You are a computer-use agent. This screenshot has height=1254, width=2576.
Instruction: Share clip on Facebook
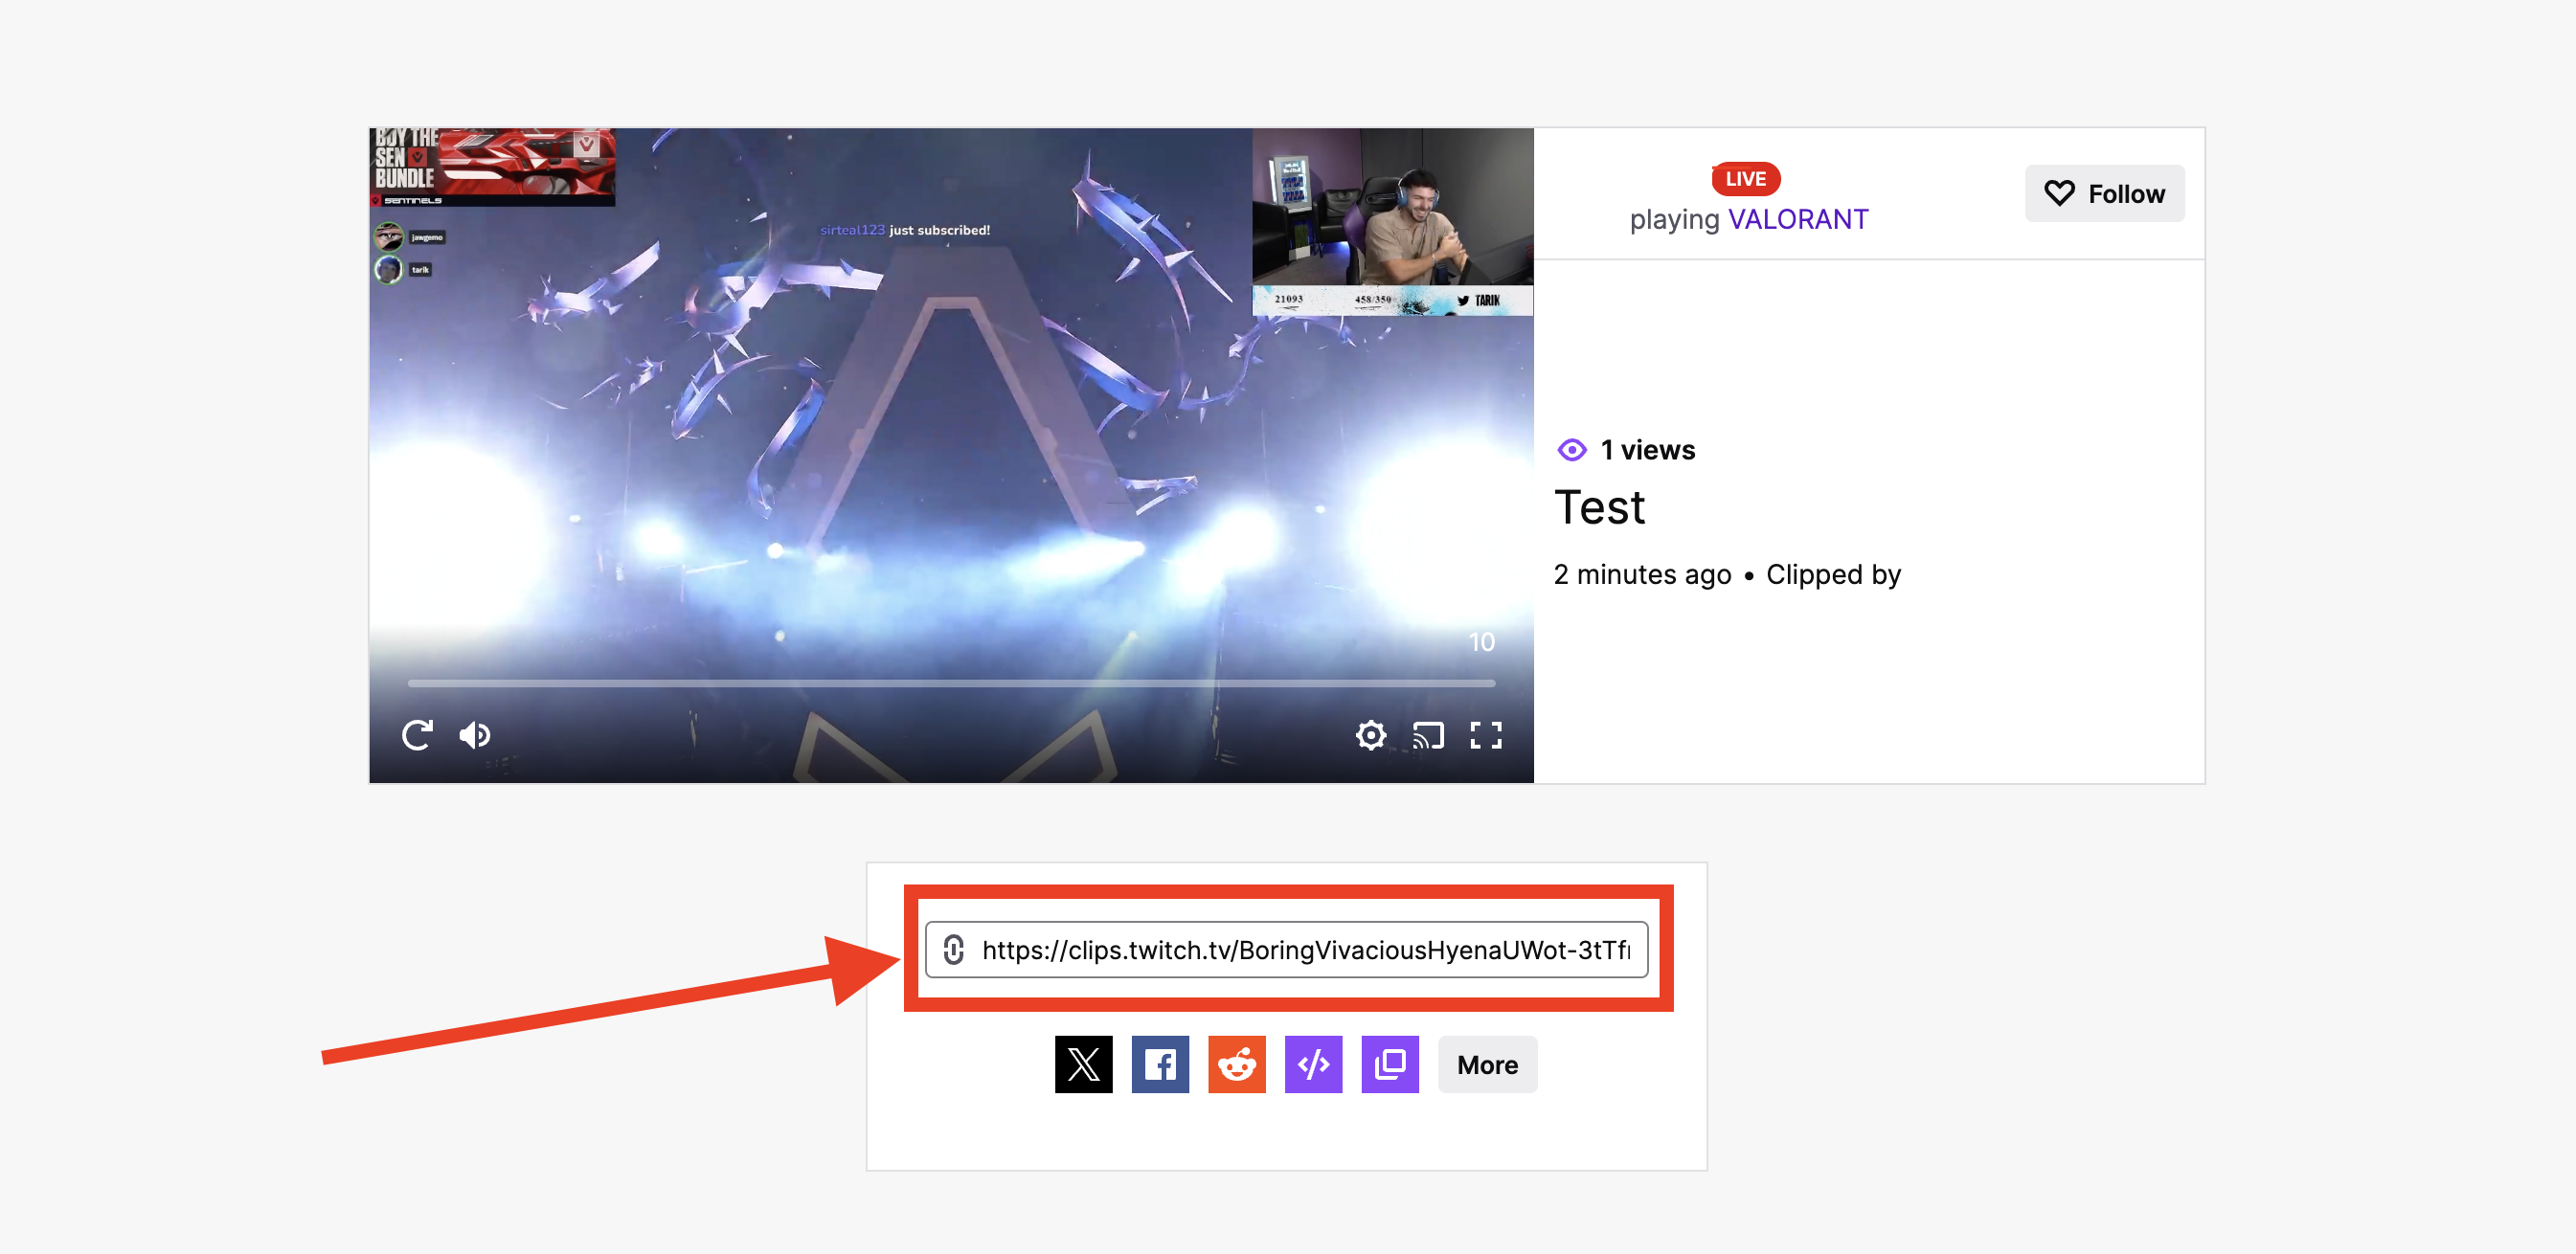pyautogui.click(x=1160, y=1064)
